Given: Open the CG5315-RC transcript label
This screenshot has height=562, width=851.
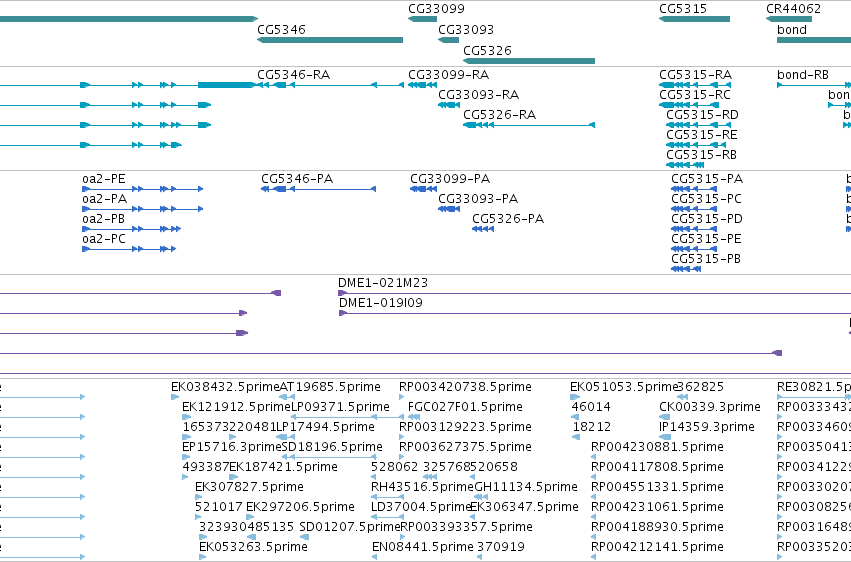Looking at the screenshot, I should point(695,95).
